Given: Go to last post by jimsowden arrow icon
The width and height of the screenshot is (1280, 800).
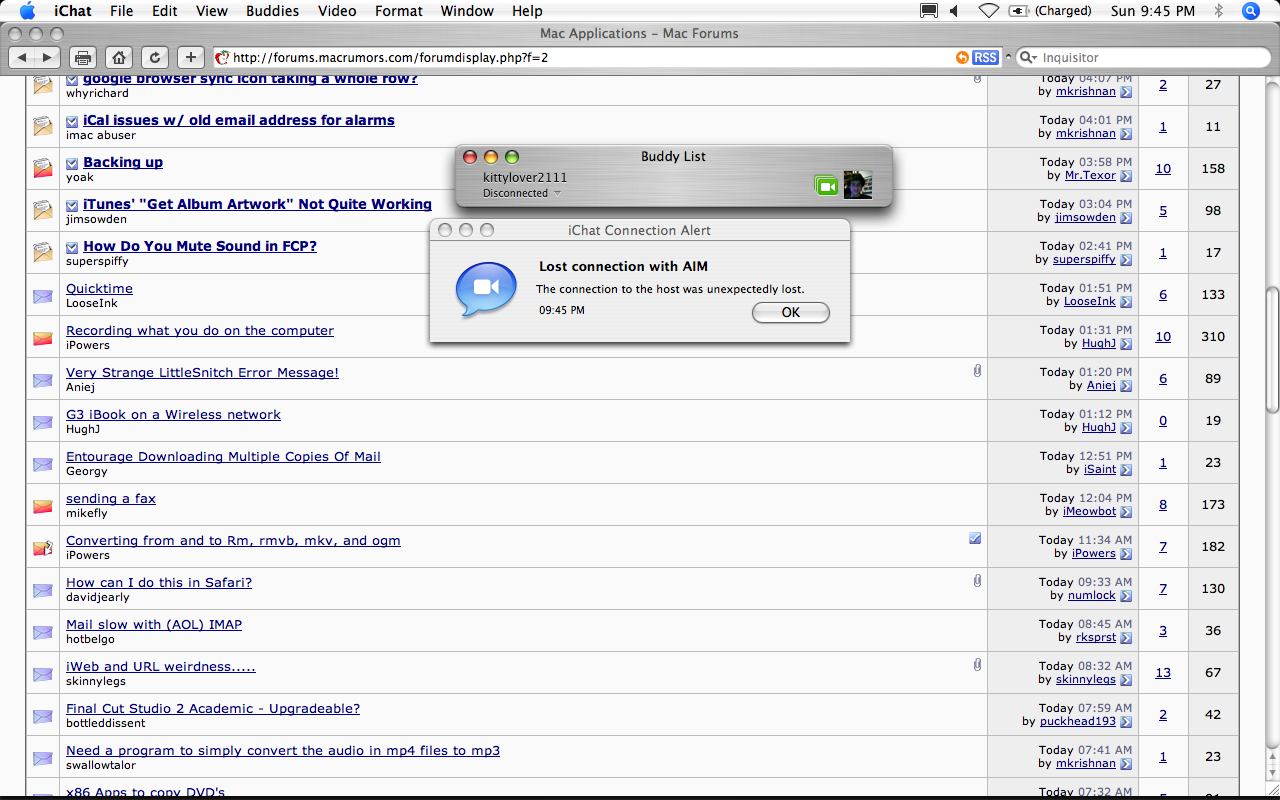Looking at the screenshot, I should pyautogui.click(x=1126, y=218).
